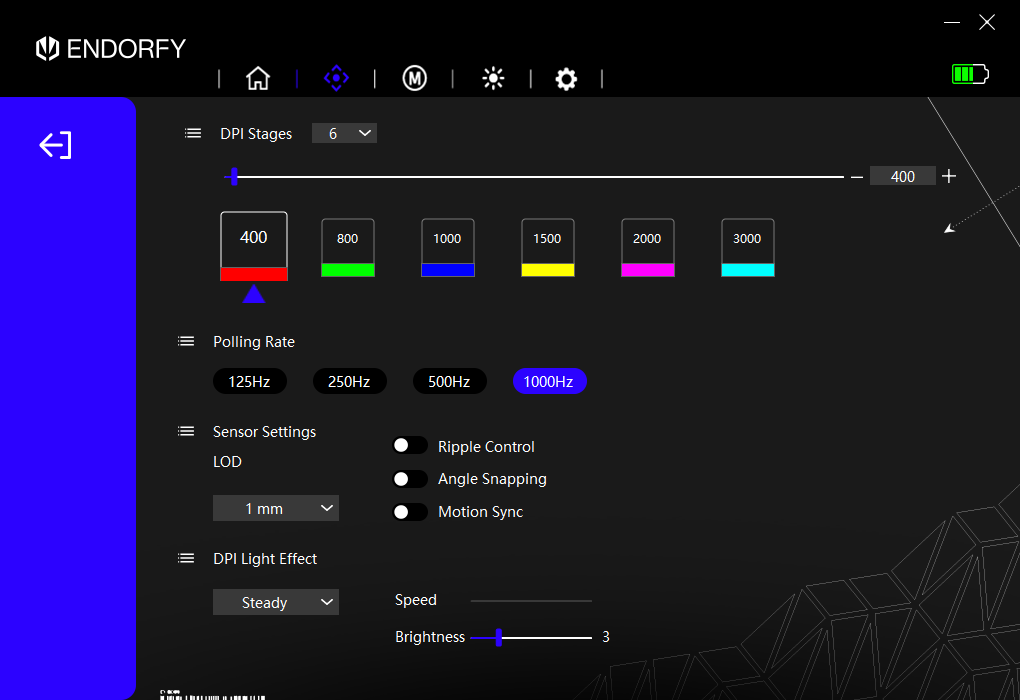Click the back arrow in sidebar

coord(56,145)
